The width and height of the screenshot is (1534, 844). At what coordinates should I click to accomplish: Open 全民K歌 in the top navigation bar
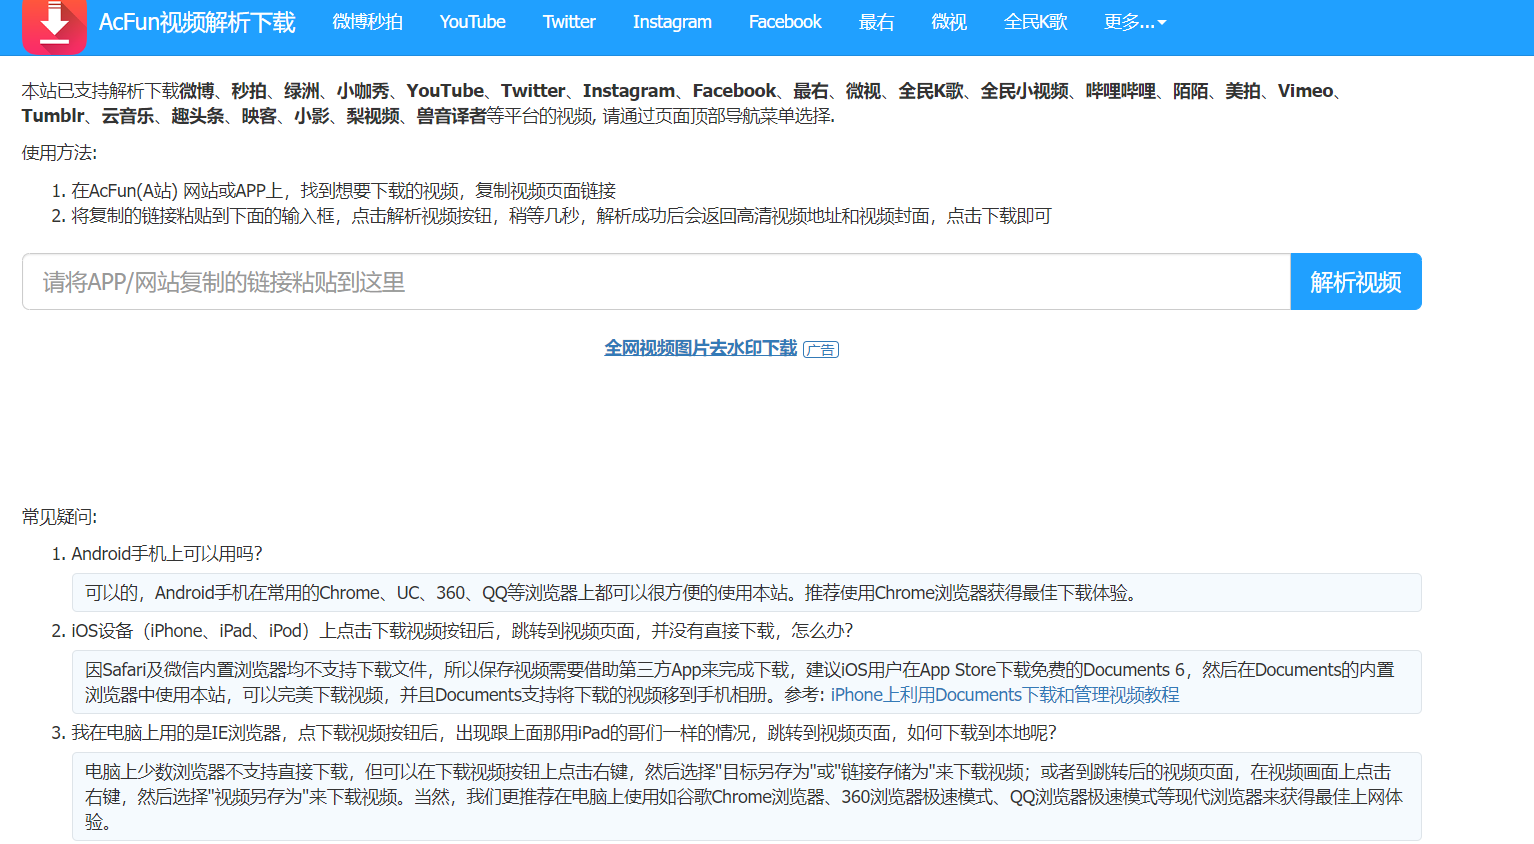click(x=1035, y=22)
